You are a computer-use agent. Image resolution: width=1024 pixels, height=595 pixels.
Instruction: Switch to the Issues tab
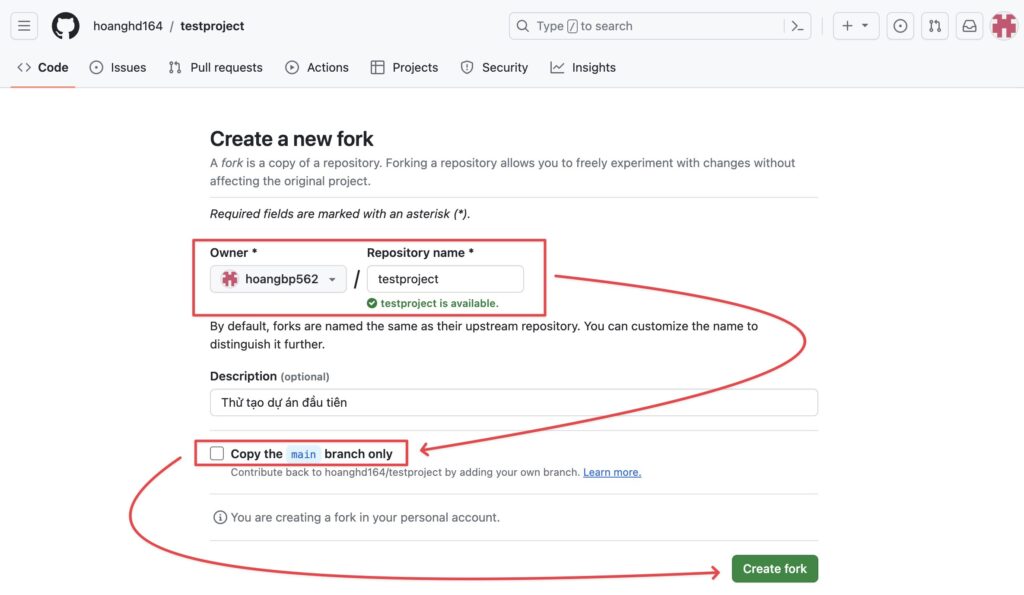click(118, 67)
